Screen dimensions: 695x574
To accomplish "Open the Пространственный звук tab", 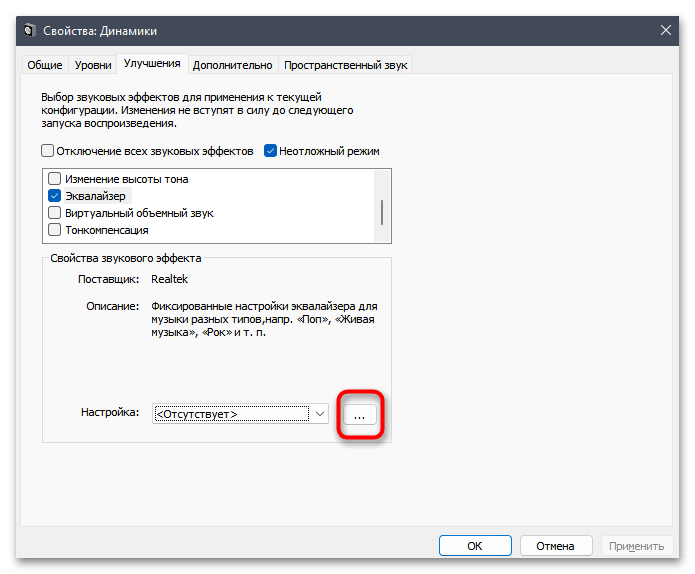I will [x=345, y=65].
